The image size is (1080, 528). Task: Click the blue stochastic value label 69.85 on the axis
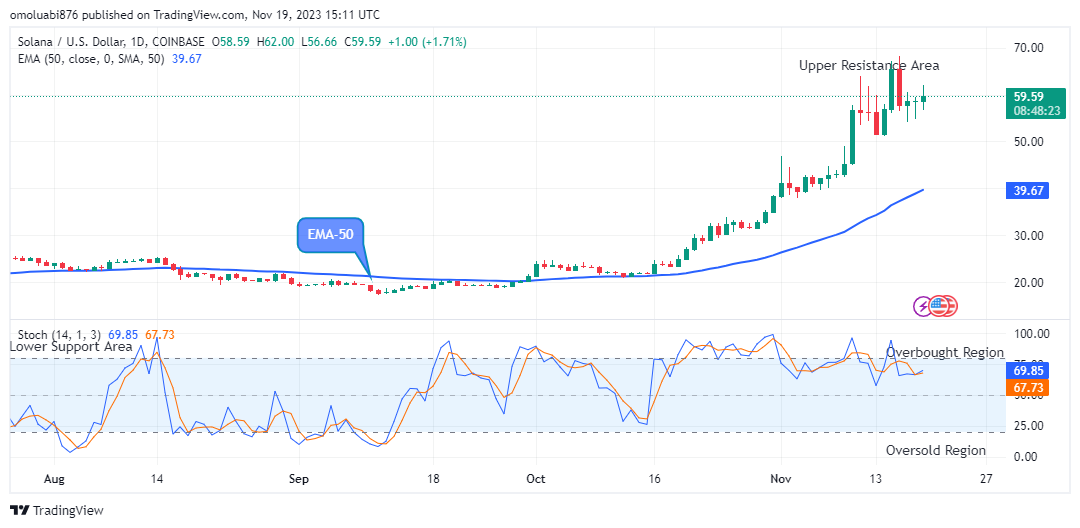[1027, 370]
